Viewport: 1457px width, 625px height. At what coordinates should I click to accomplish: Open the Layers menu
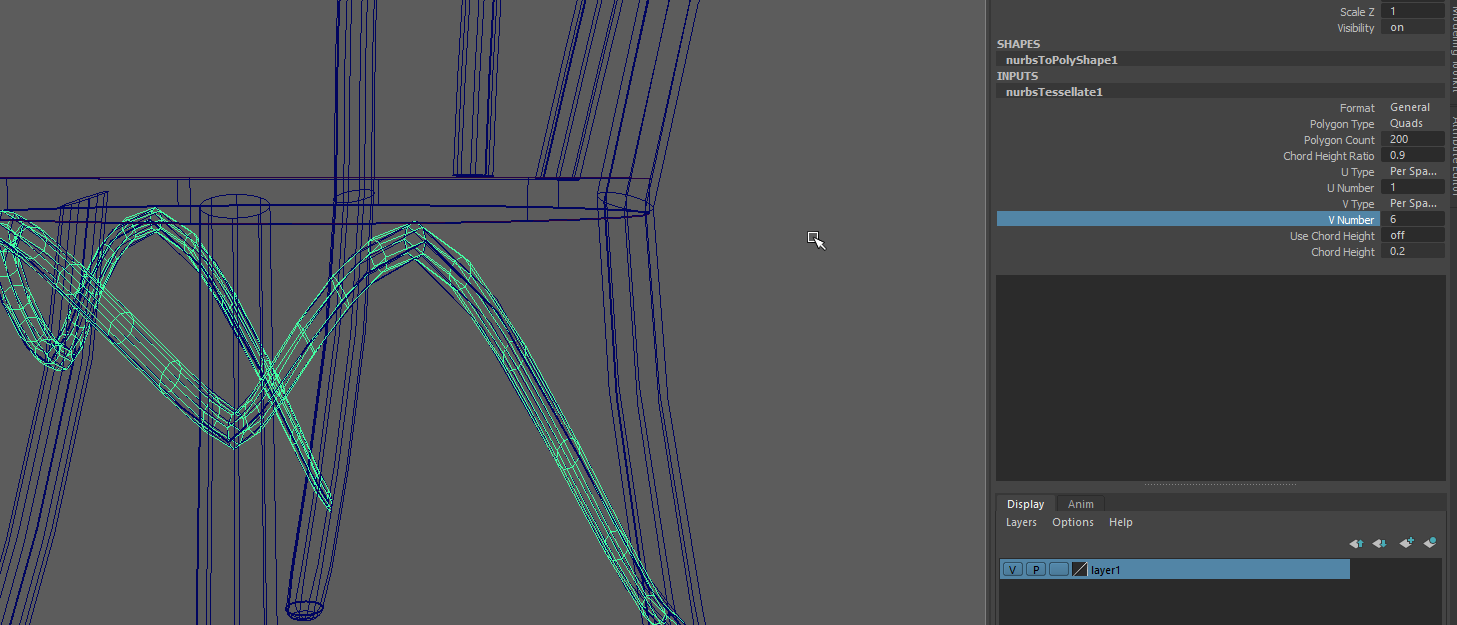coord(1021,522)
